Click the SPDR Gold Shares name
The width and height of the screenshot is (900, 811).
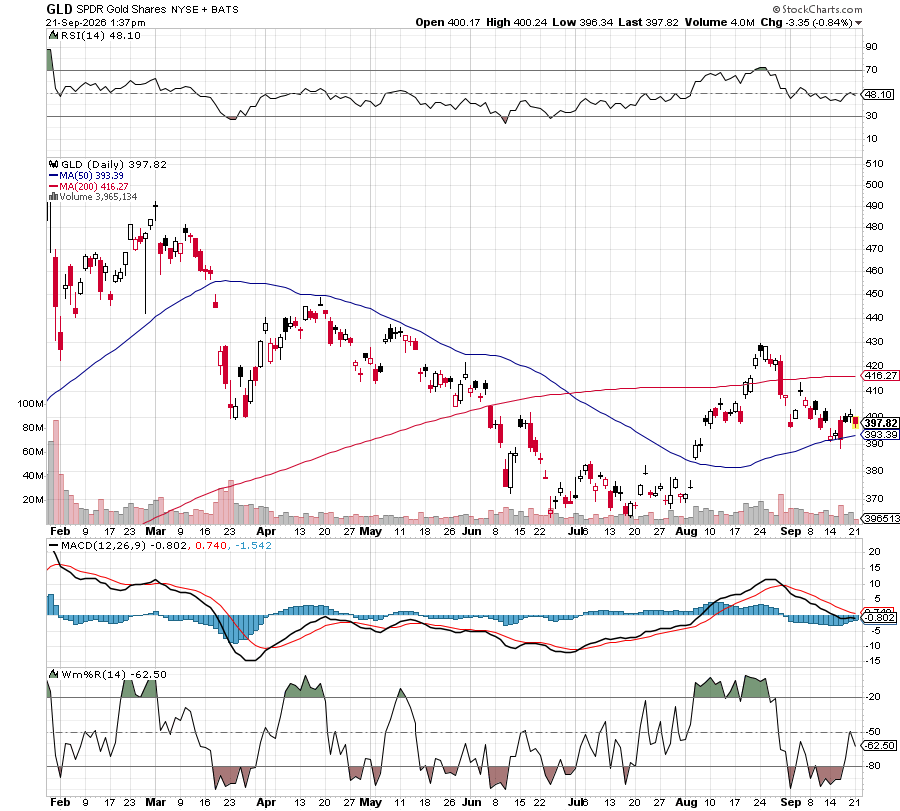click(x=121, y=9)
